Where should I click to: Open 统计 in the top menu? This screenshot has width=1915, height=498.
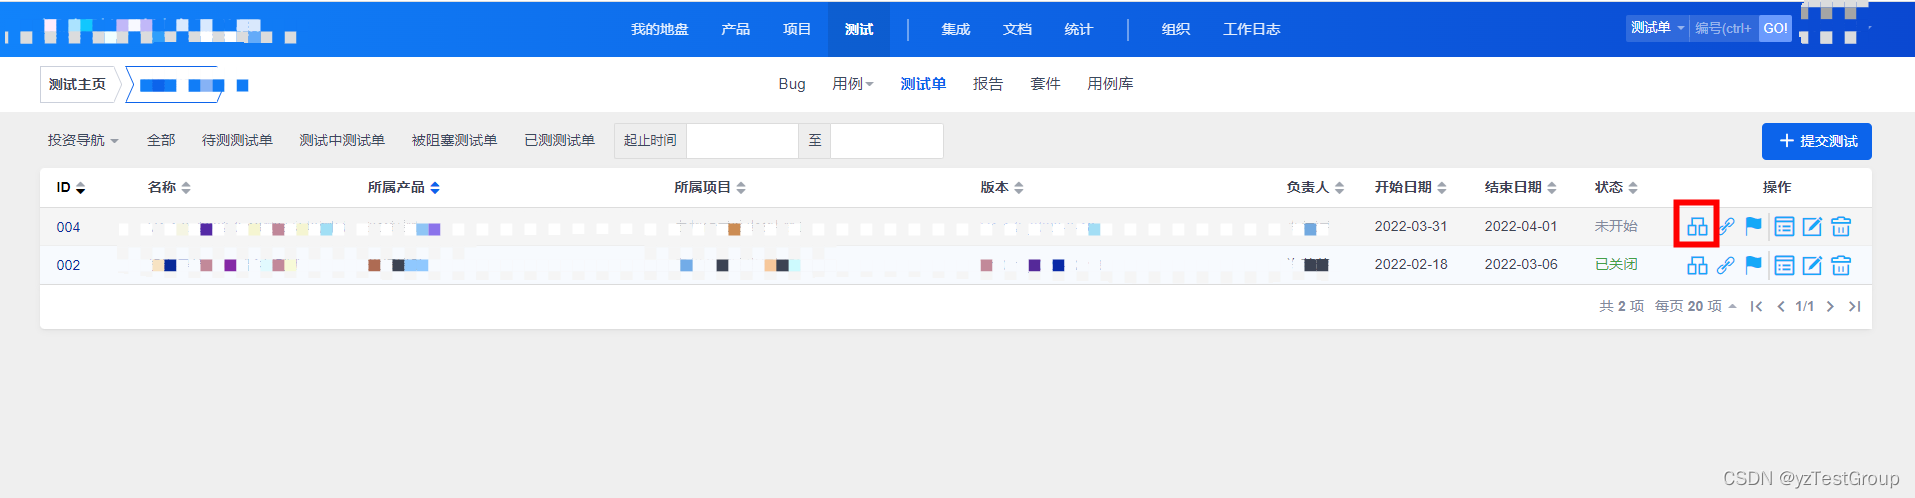tap(1078, 29)
